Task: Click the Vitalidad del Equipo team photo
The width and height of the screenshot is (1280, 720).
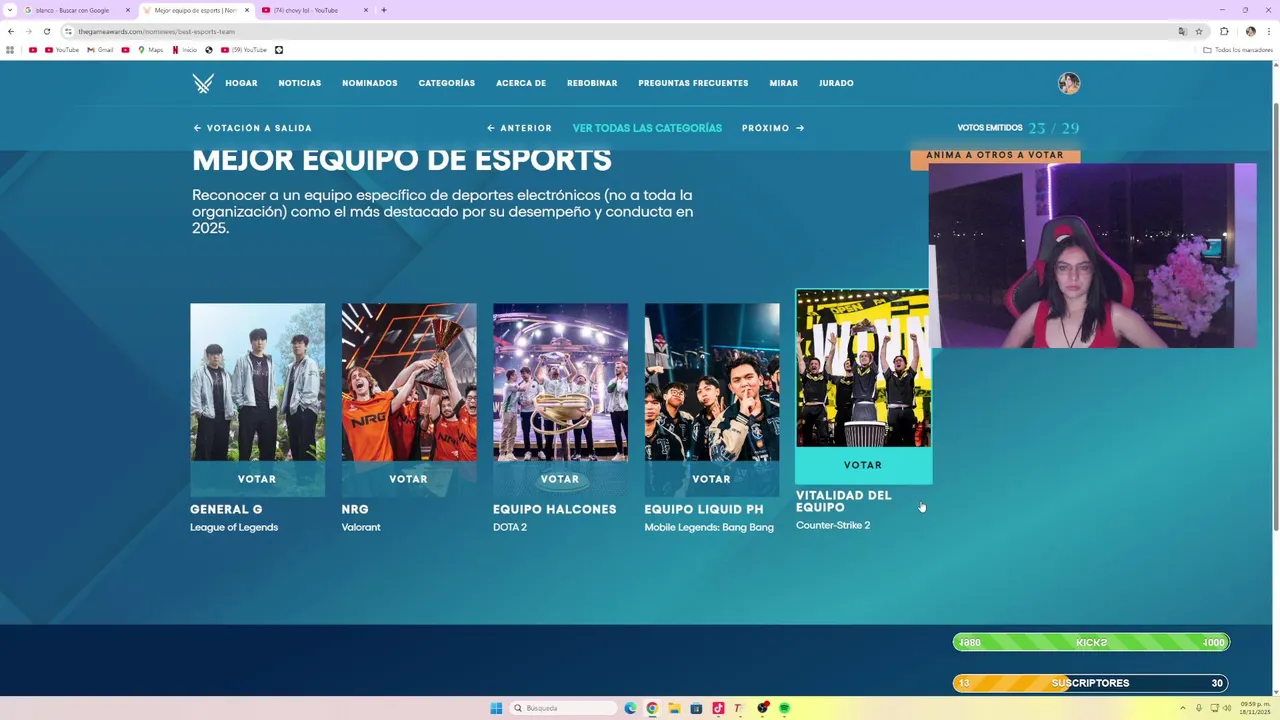Action: pyautogui.click(x=862, y=368)
